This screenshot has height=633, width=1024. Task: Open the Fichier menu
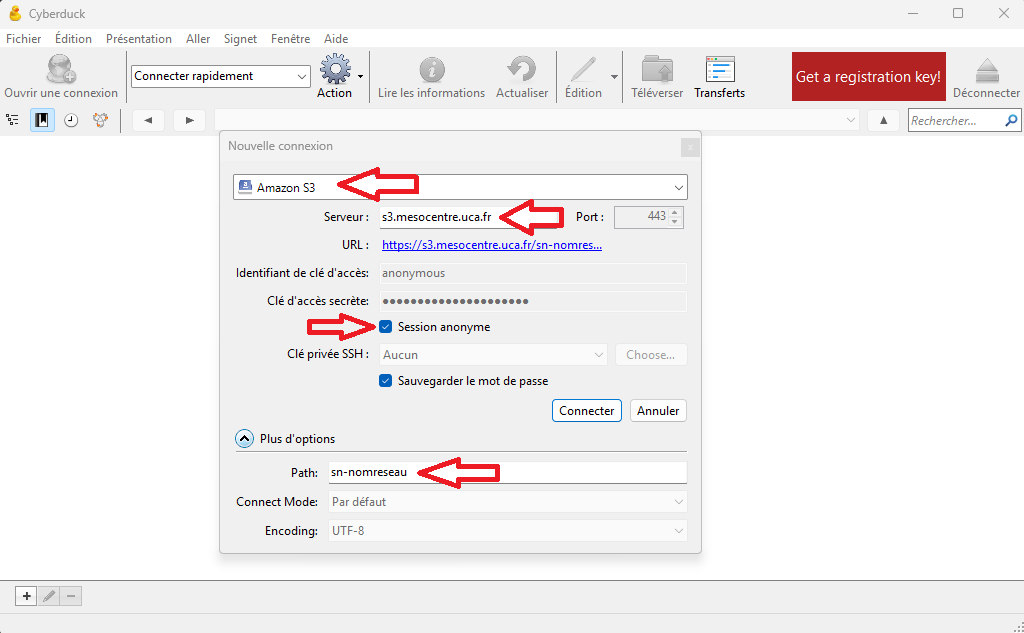(x=24, y=39)
